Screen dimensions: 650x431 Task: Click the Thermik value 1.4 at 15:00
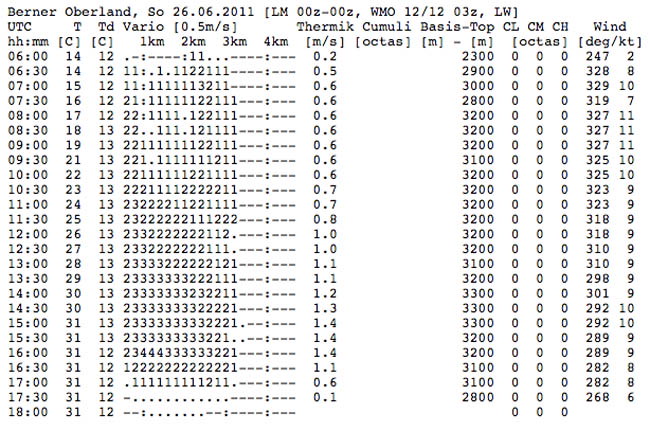pyautogui.click(x=325, y=323)
